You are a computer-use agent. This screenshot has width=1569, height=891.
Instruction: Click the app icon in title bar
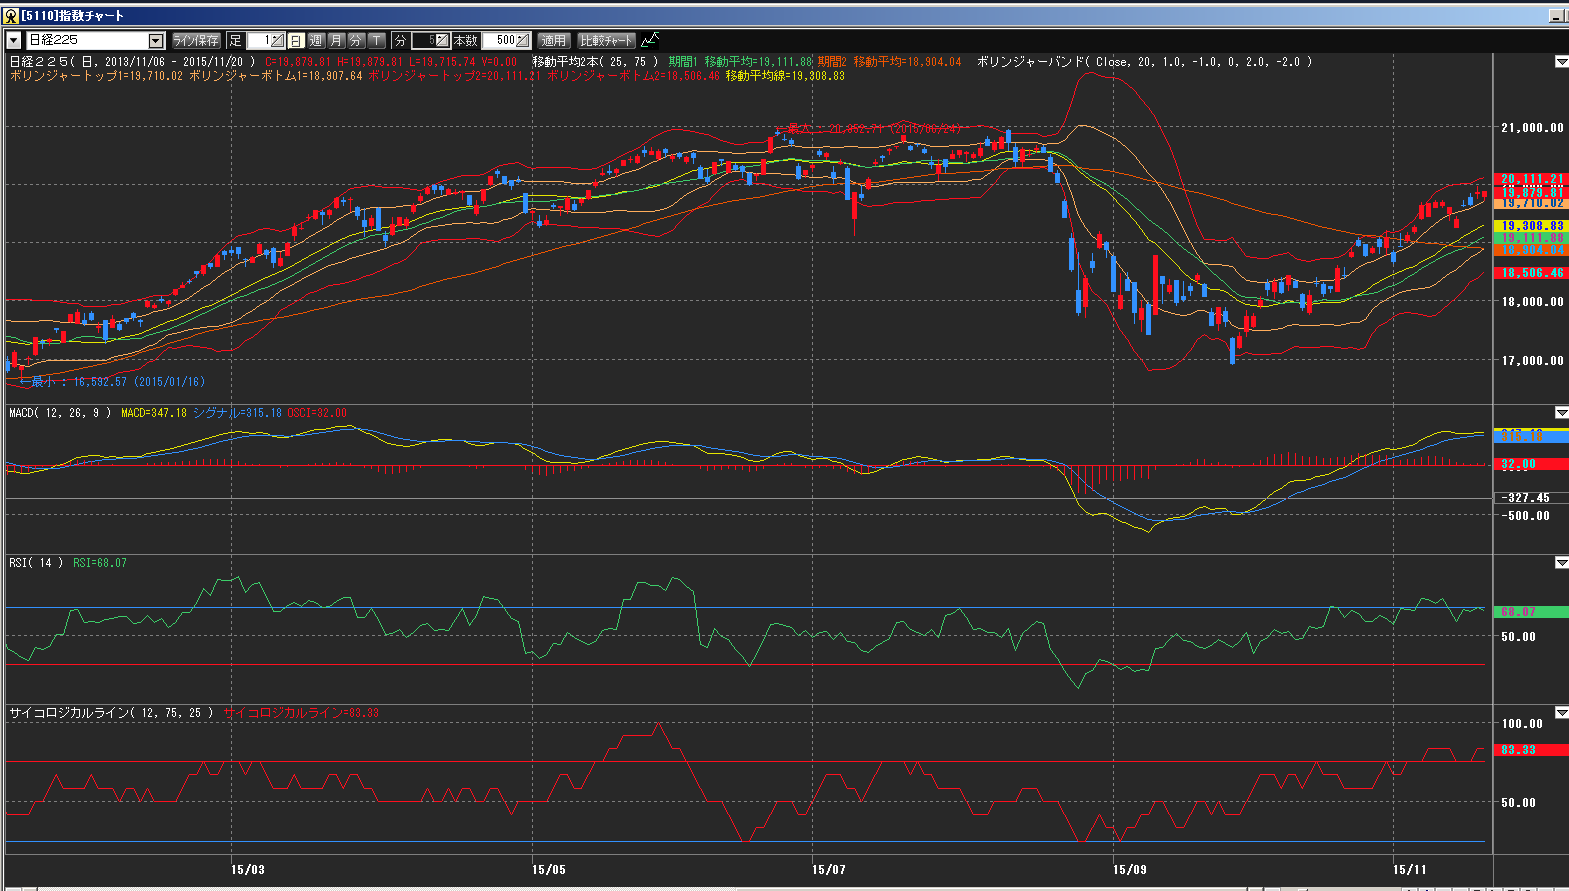[x=11, y=15]
